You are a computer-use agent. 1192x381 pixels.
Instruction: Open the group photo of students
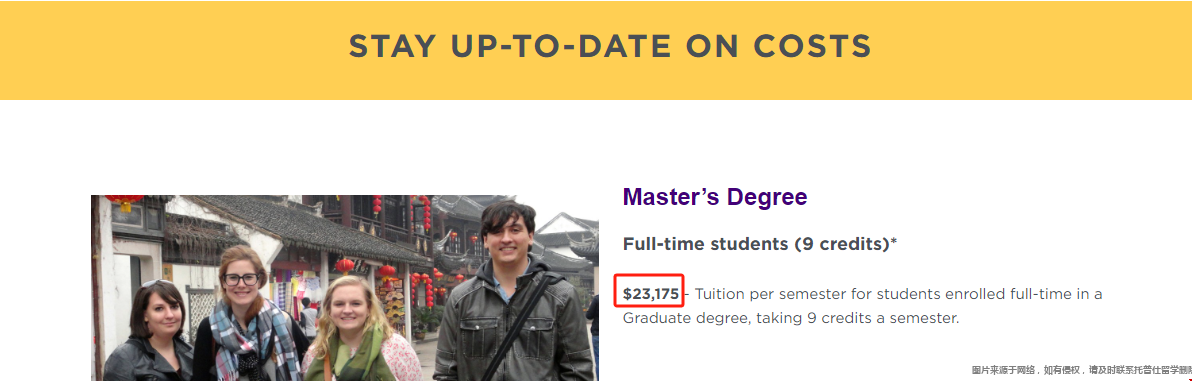pyautogui.click(x=344, y=287)
